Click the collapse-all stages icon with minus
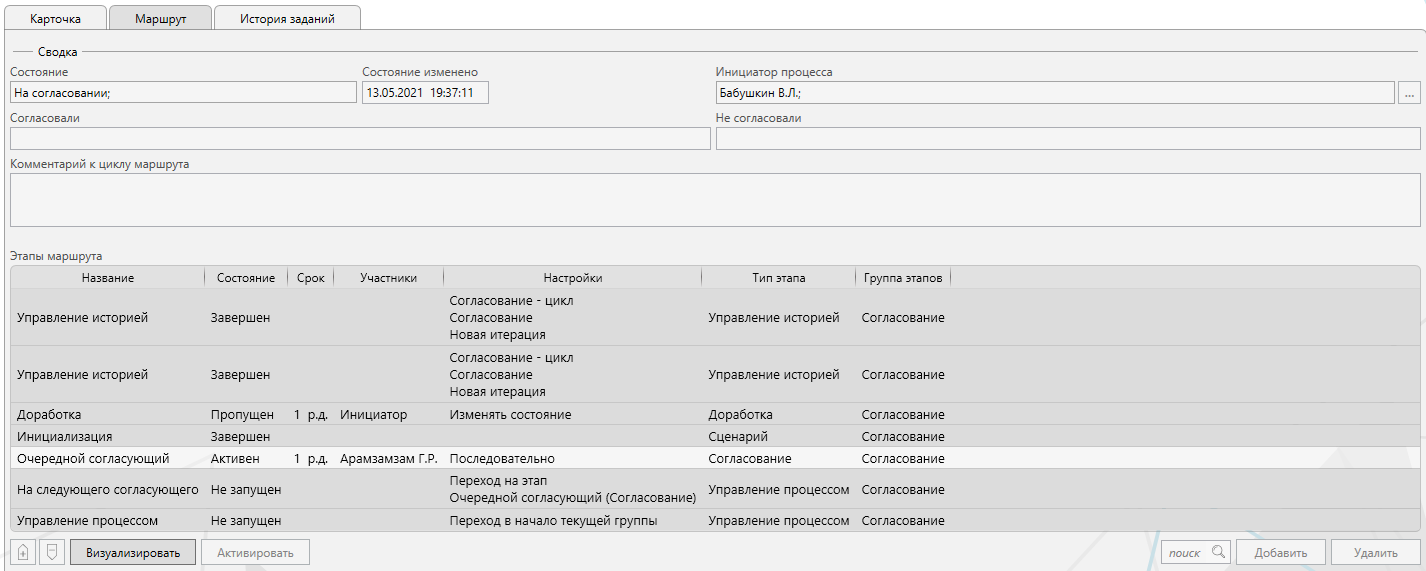The width and height of the screenshot is (1426, 571). tap(52, 552)
